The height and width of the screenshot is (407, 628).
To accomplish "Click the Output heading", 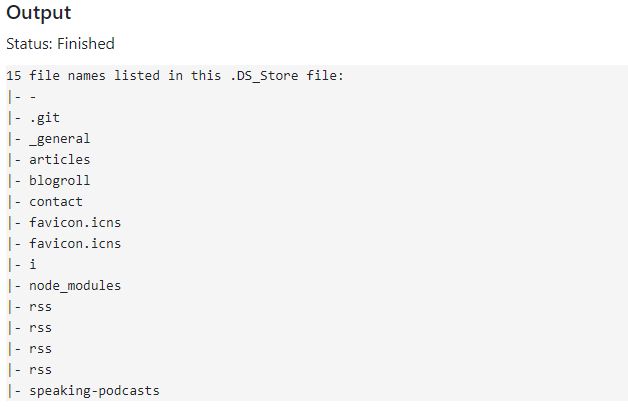I will [x=40, y=13].
